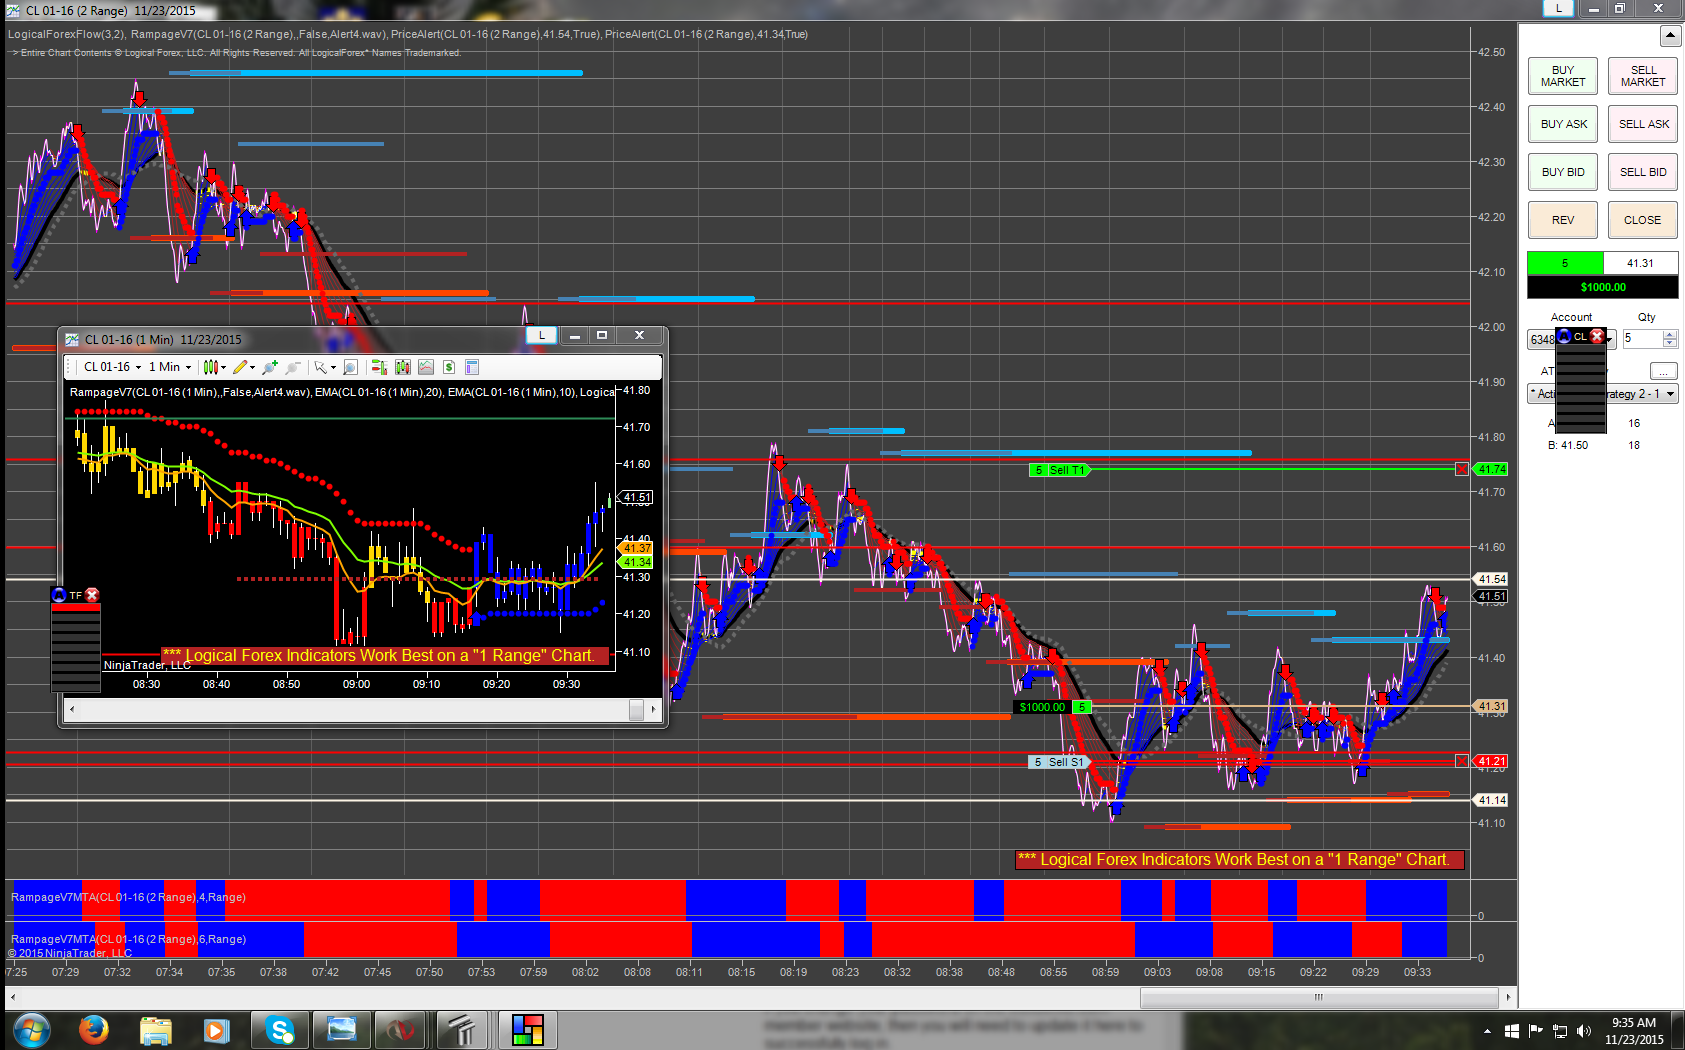Open Strategies dollar icon in 1 Min chart toolbar

(x=449, y=367)
